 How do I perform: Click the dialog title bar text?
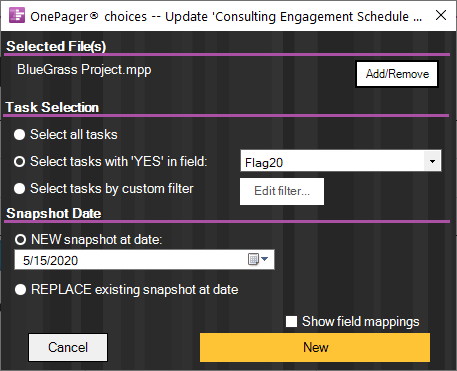226,16
